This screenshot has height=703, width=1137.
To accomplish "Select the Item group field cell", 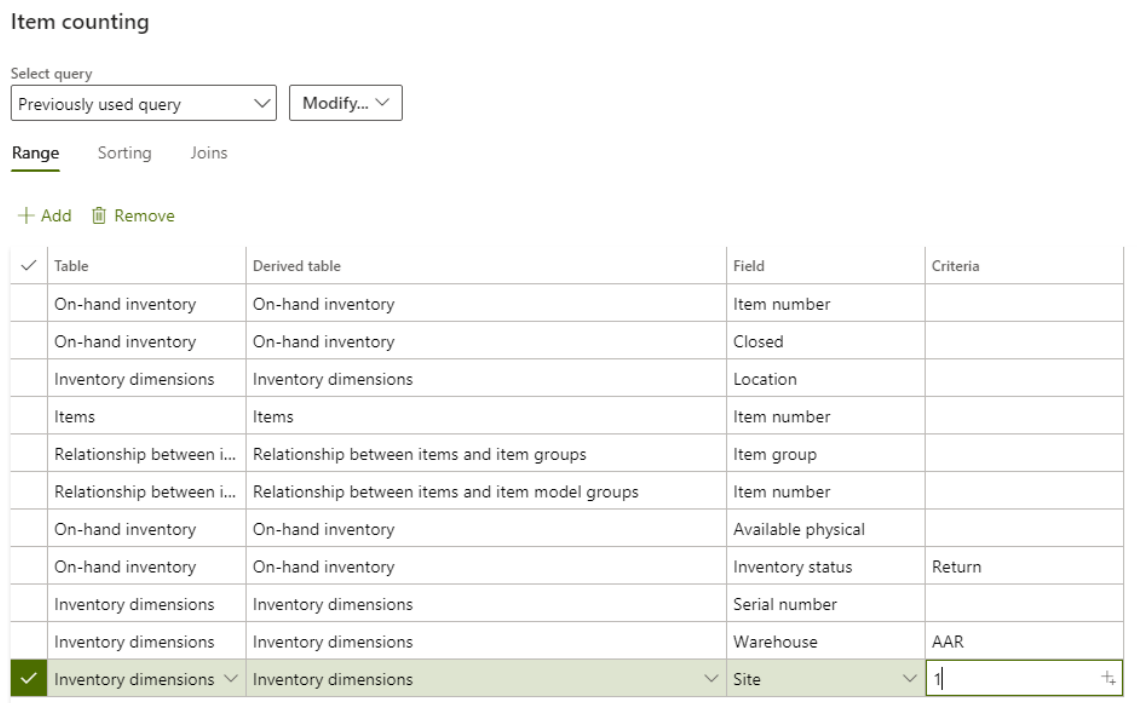I will (x=775, y=454).
